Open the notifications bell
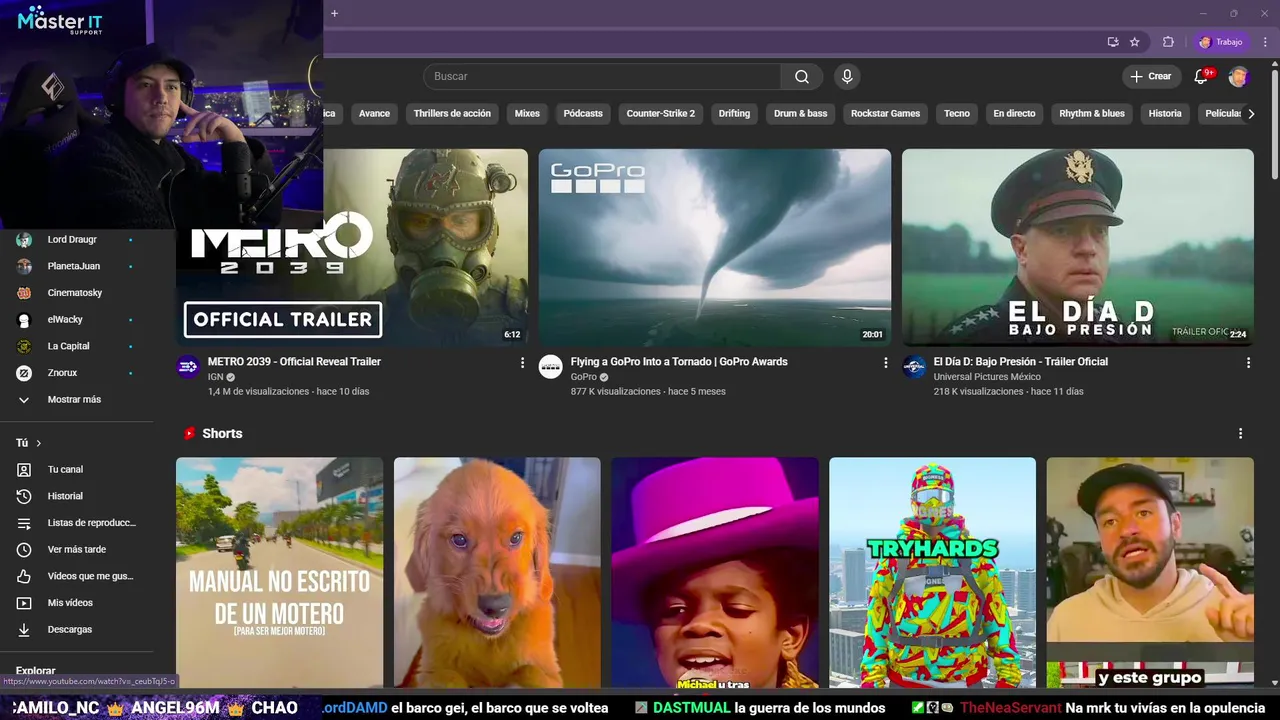Viewport: 1280px width, 720px height. tap(1202, 77)
